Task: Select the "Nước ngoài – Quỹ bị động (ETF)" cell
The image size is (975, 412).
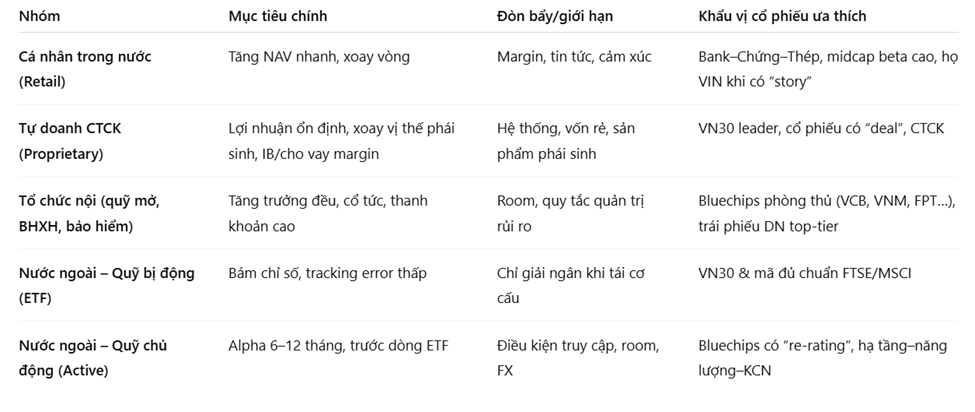Action: (106, 285)
